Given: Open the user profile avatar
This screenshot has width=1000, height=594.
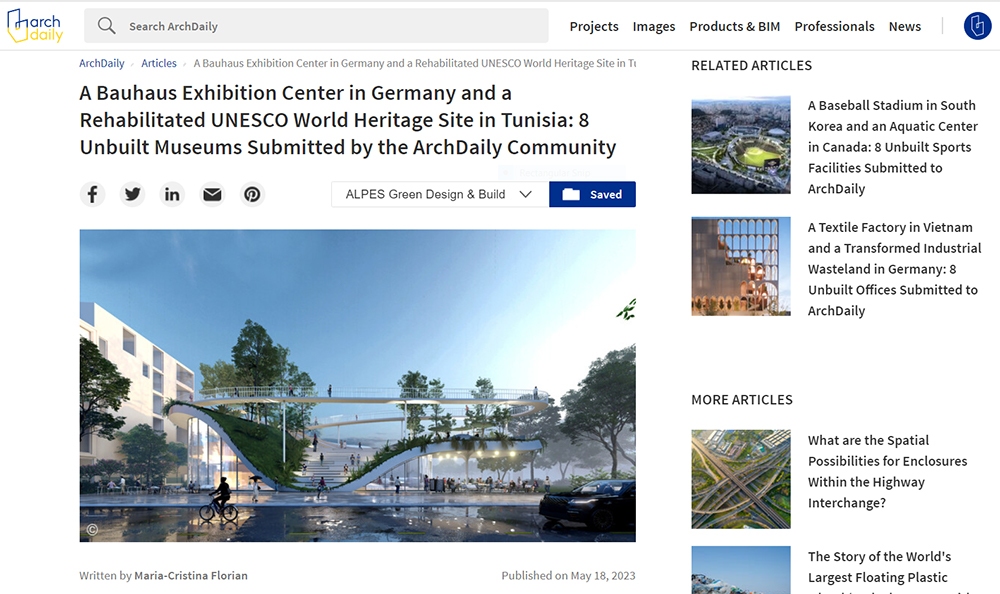Looking at the screenshot, I should coord(976,26).
